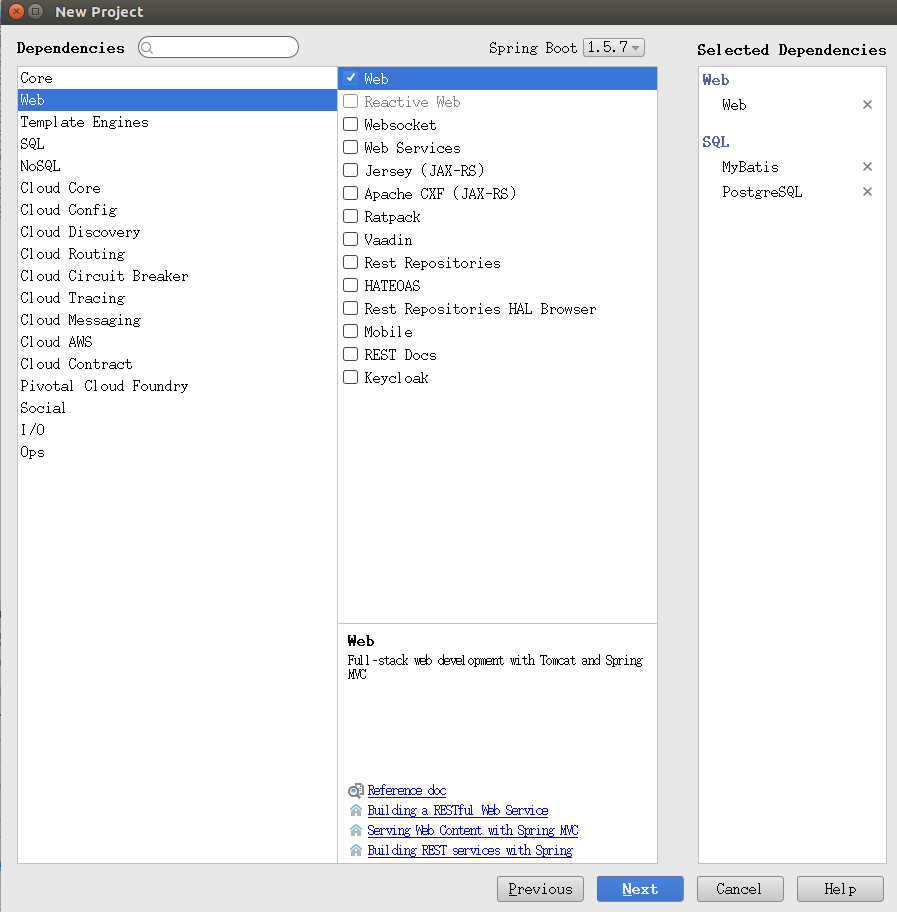The width and height of the screenshot is (897, 912).
Task: Remove MyBatis from selected dependencies
Action: click(867, 167)
